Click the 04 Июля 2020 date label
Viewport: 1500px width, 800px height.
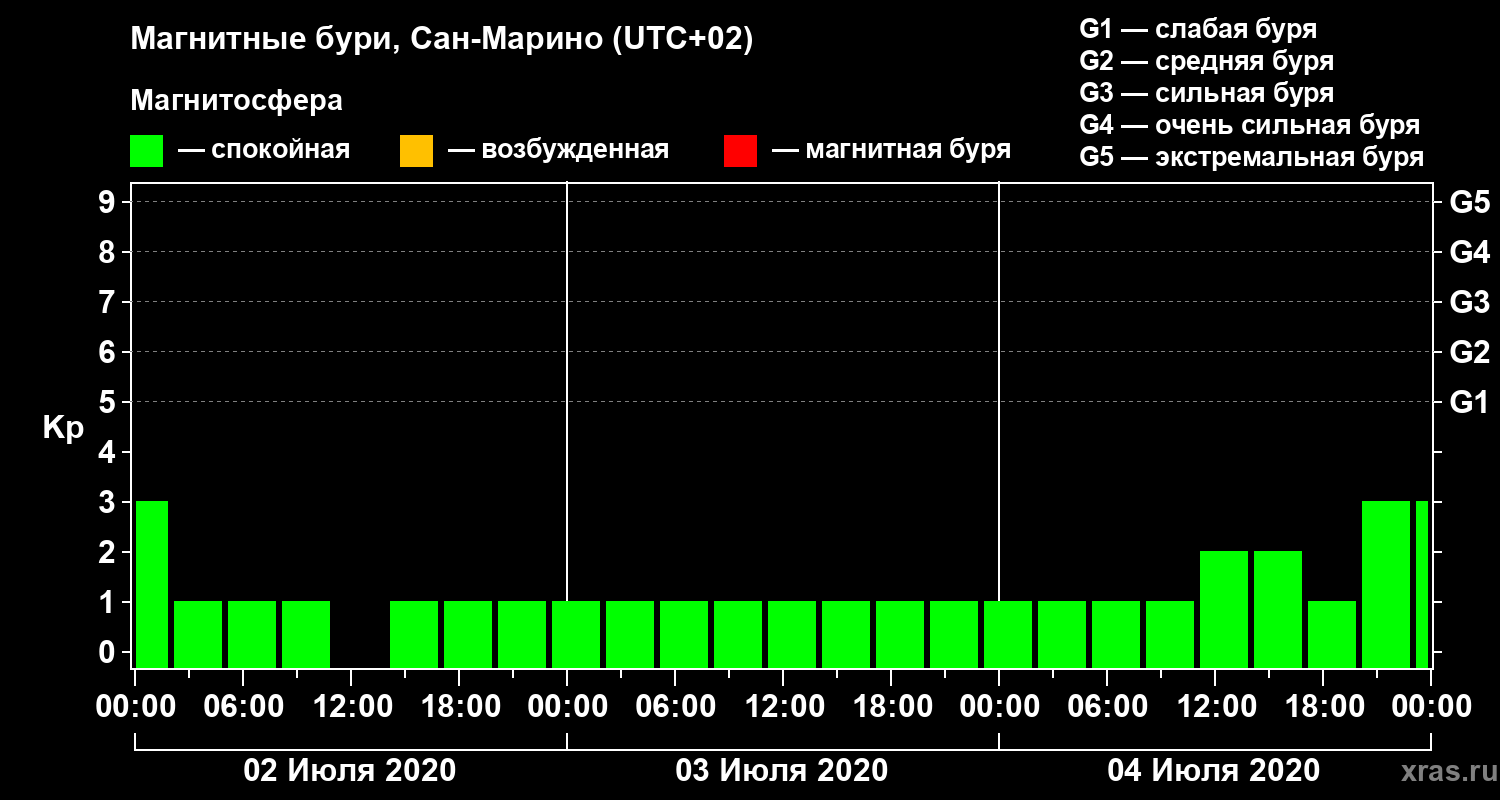pyautogui.click(x=1214, y=771)
